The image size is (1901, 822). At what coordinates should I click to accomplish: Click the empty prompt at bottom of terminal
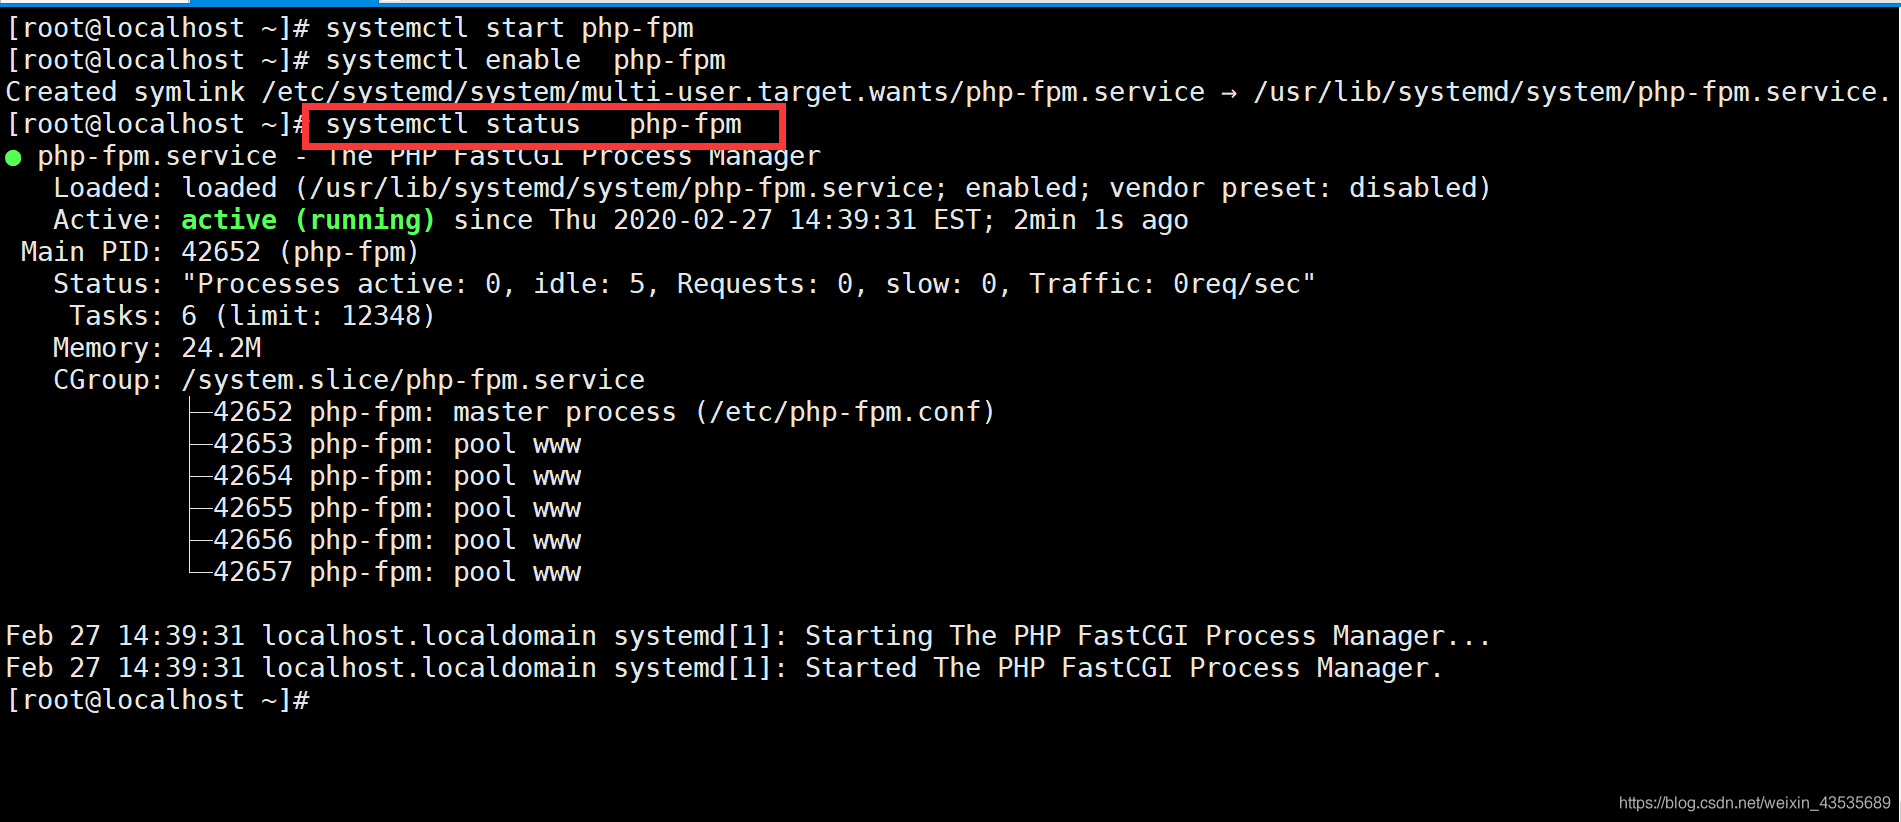click(158, 700)
